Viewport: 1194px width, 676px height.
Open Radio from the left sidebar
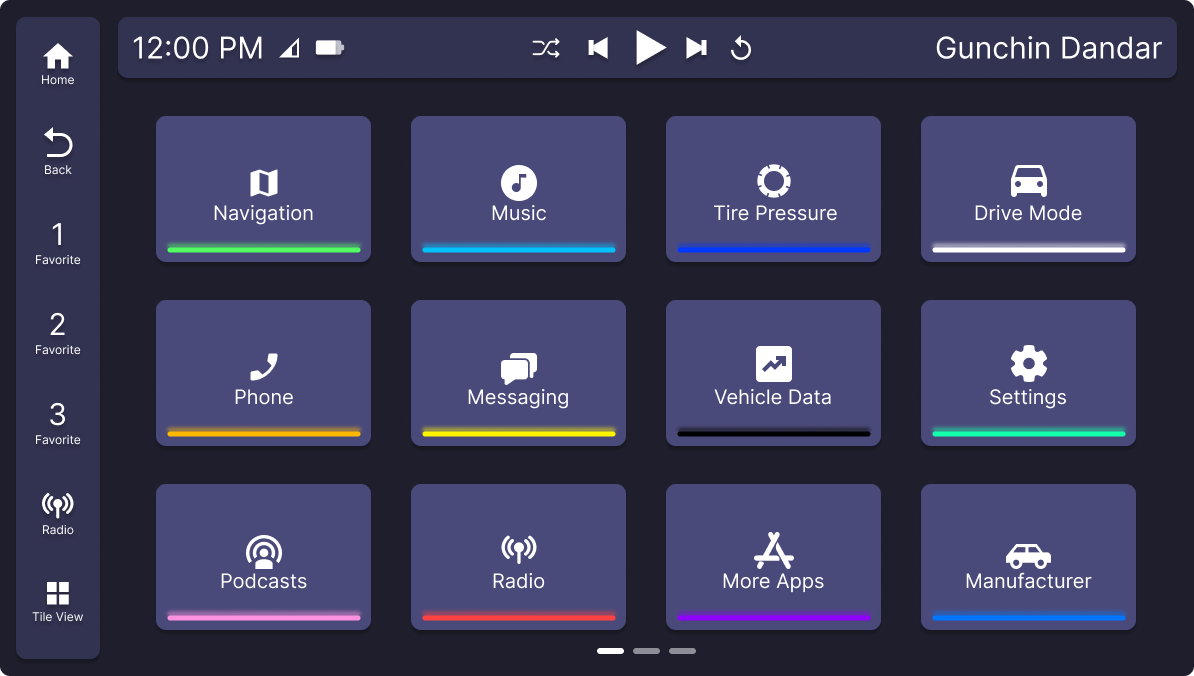[x=58, y=514]
